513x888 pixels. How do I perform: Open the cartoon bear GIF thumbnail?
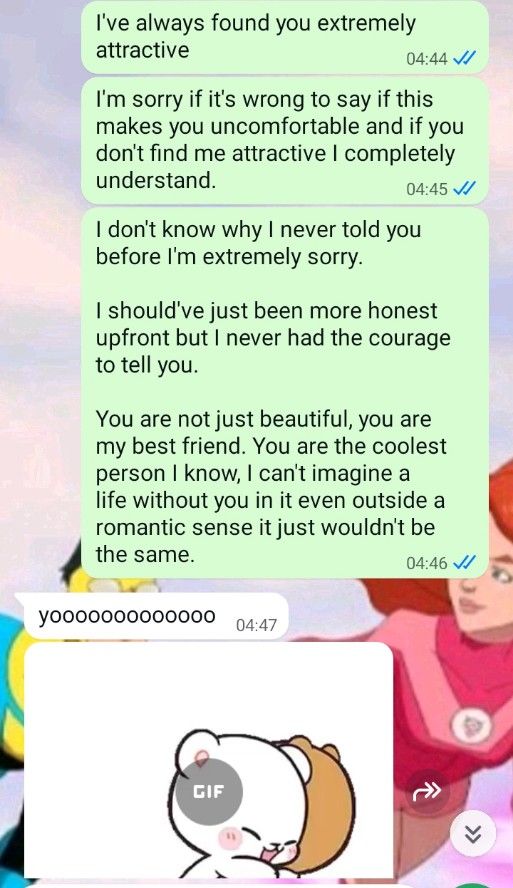tap(209, 760)
